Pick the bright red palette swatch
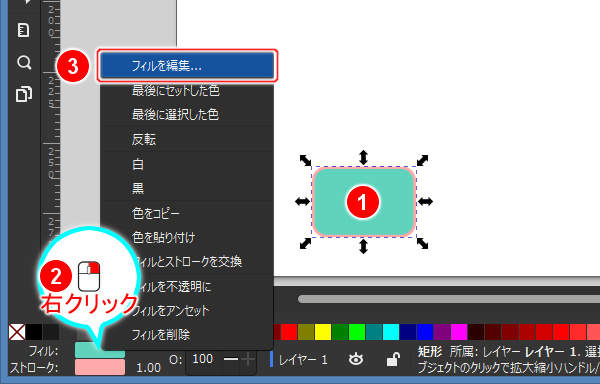Screen dimensions: 600x384 click(x=289, y=332)
